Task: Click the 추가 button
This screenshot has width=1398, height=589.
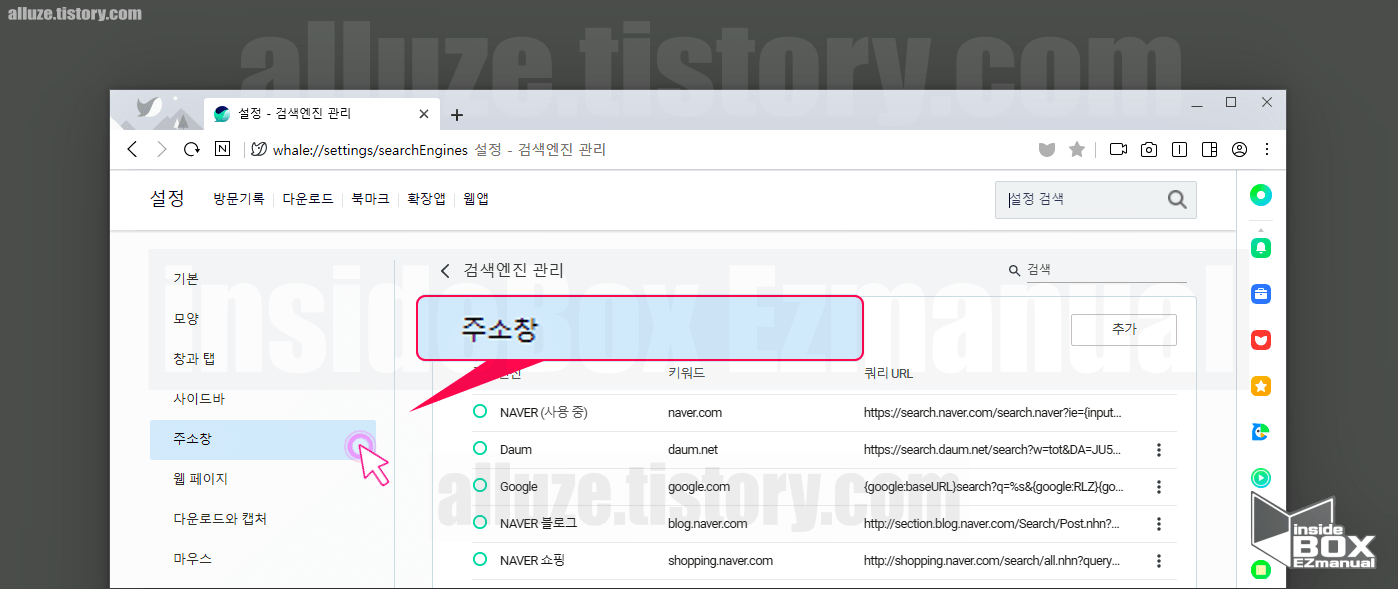Action: click(x=1123, y=329)
